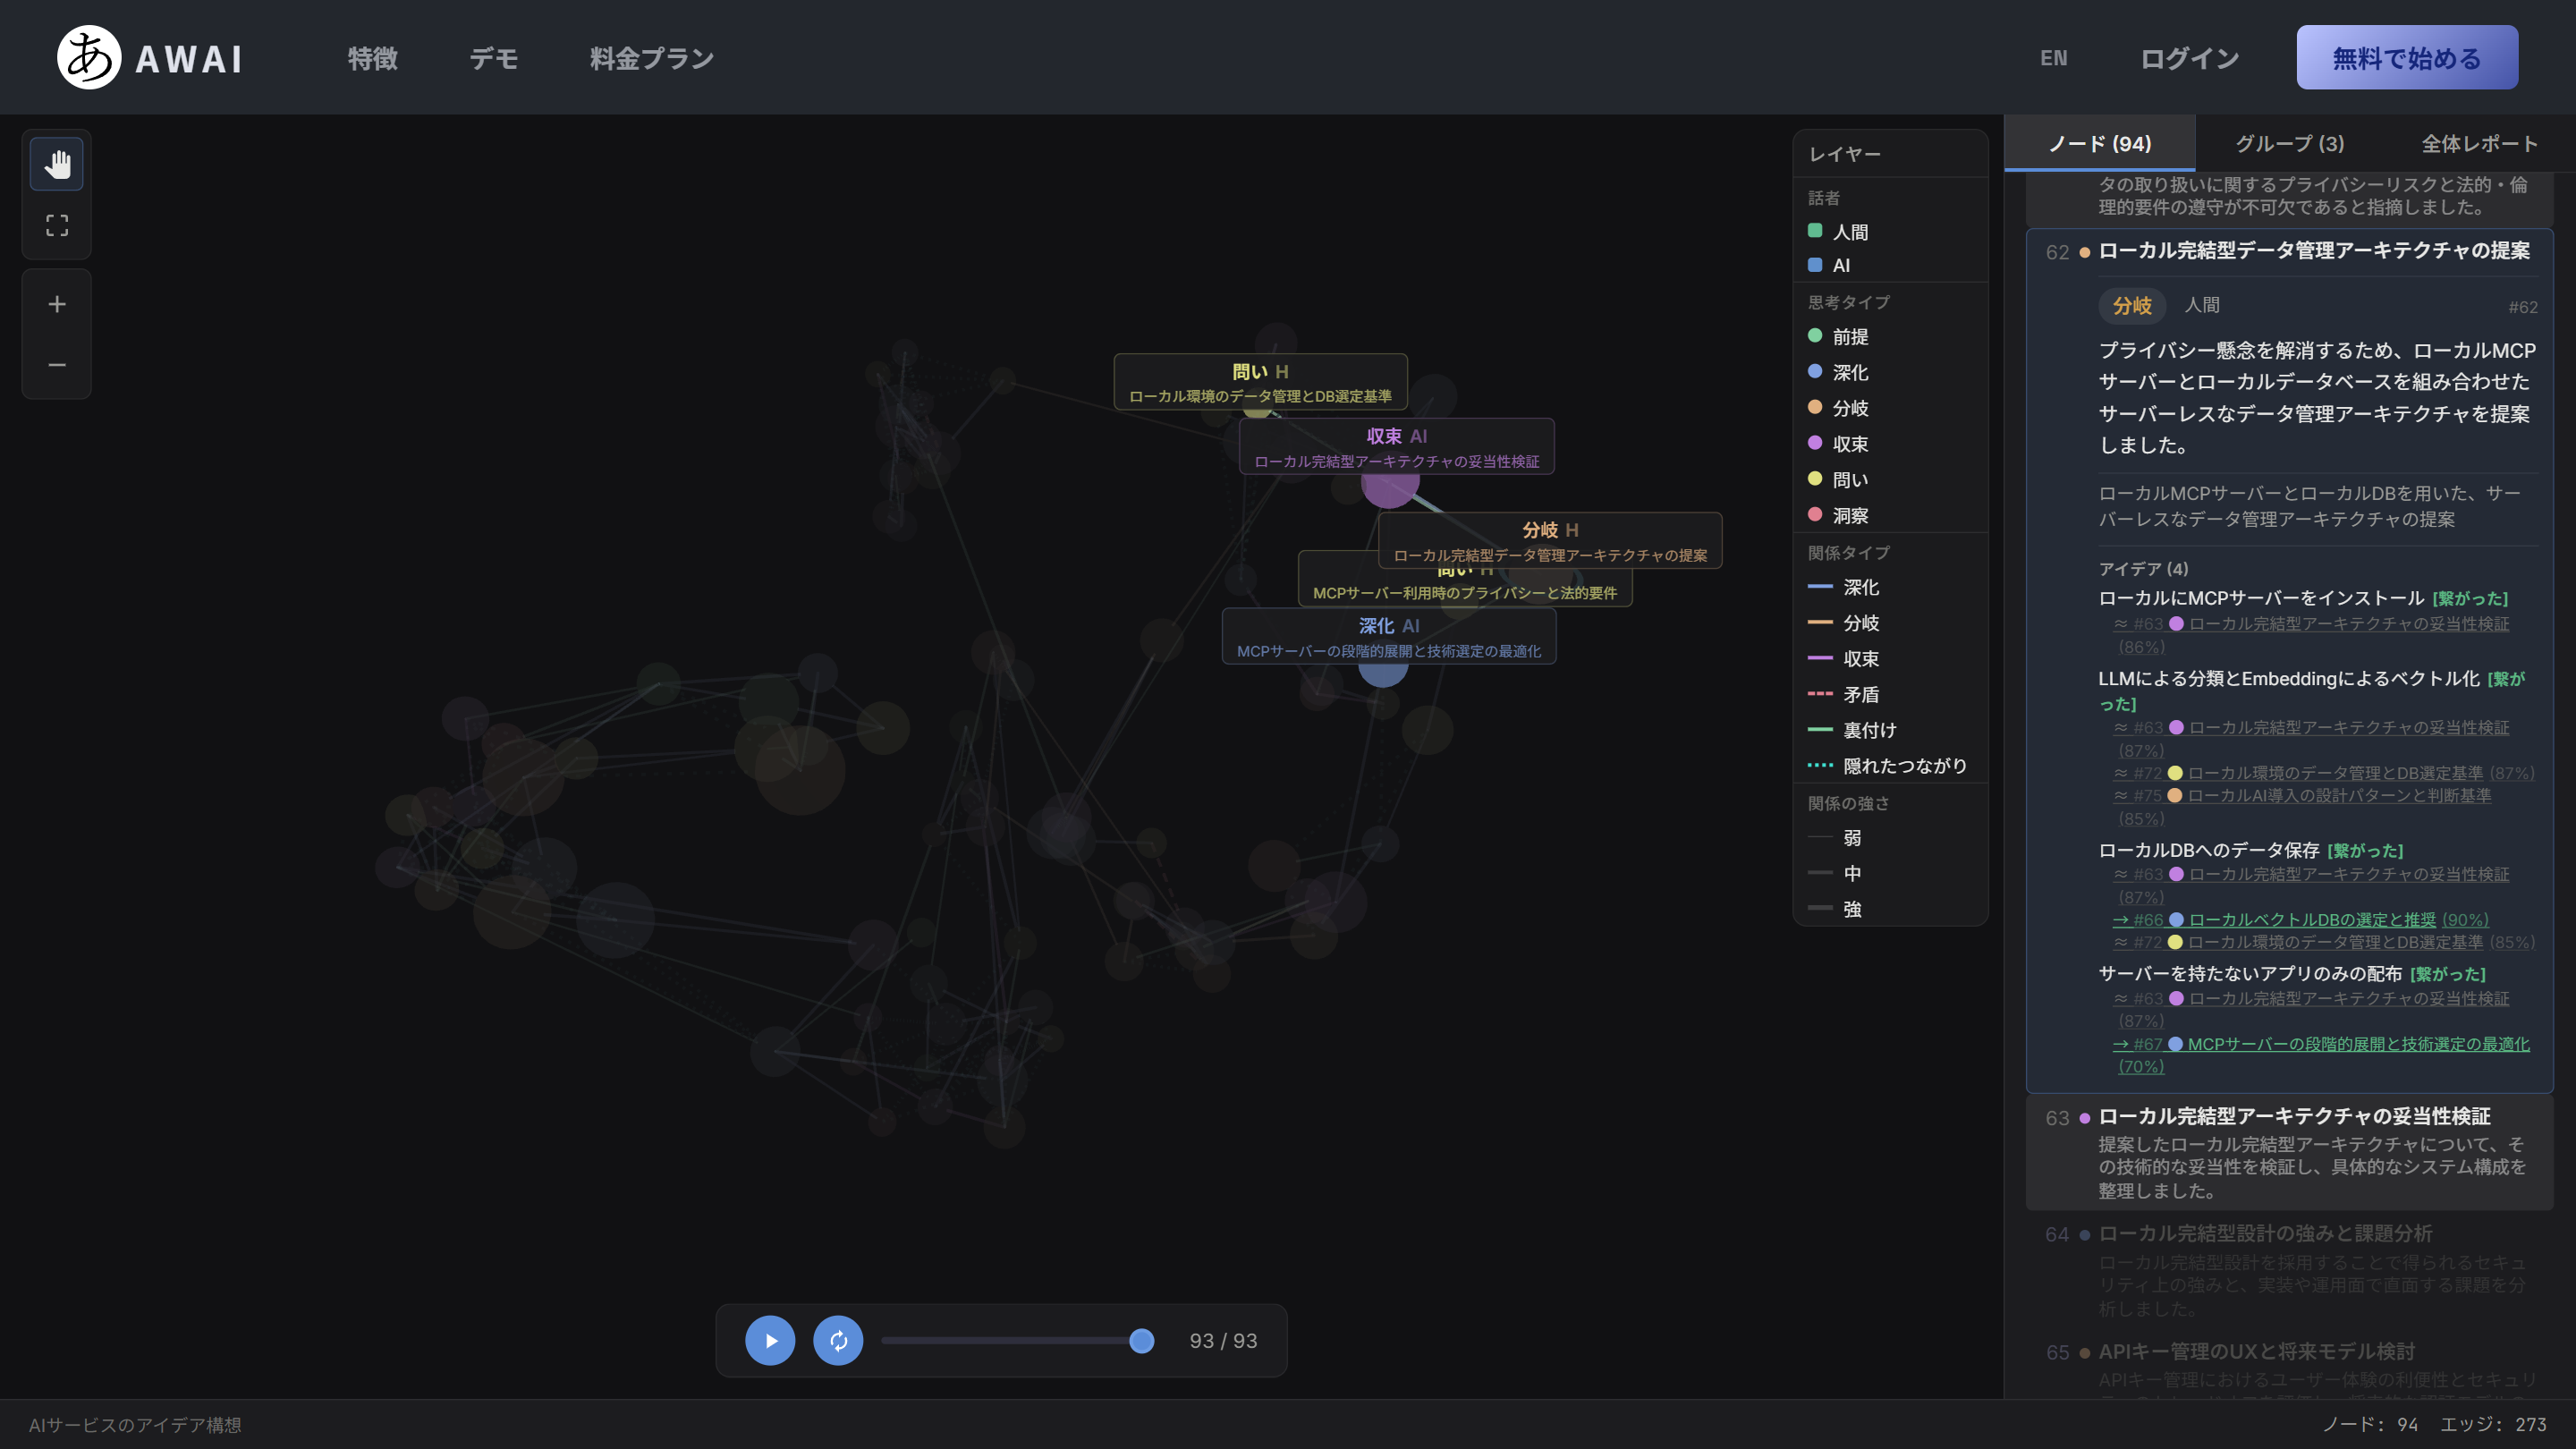Select the hand pan tool
Screen dimensions: 2576x1449
coord(57,164)
